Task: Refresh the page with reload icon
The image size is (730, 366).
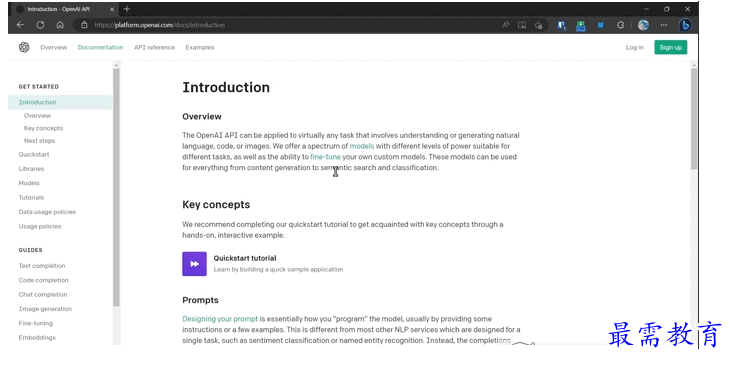Action: tap(40, 25)
